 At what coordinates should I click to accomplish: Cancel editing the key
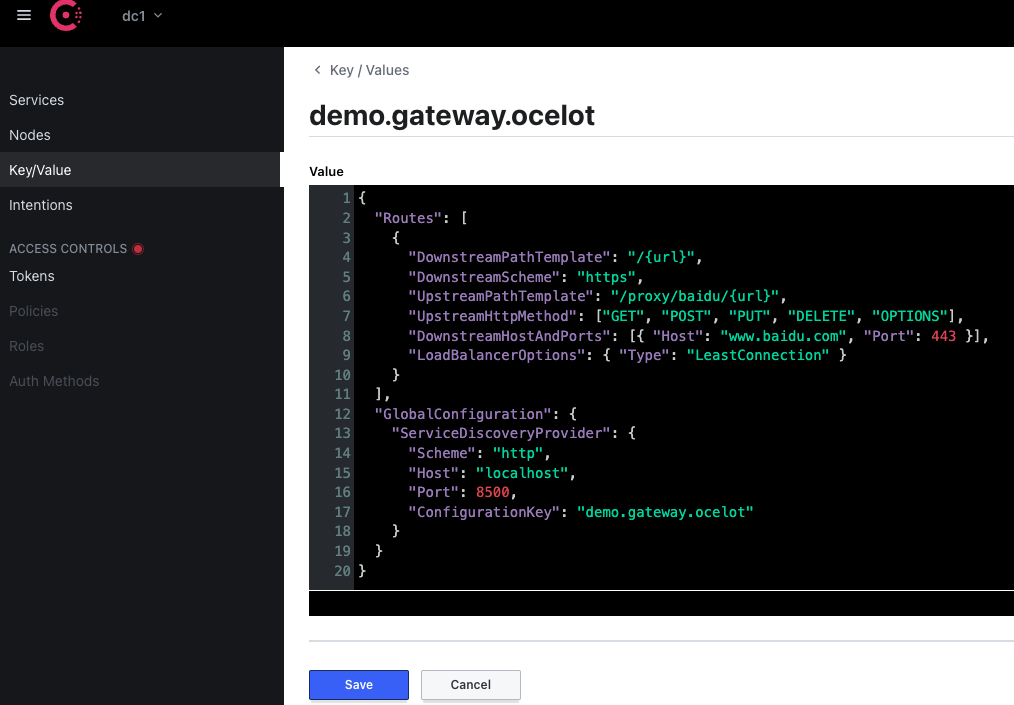470,685
